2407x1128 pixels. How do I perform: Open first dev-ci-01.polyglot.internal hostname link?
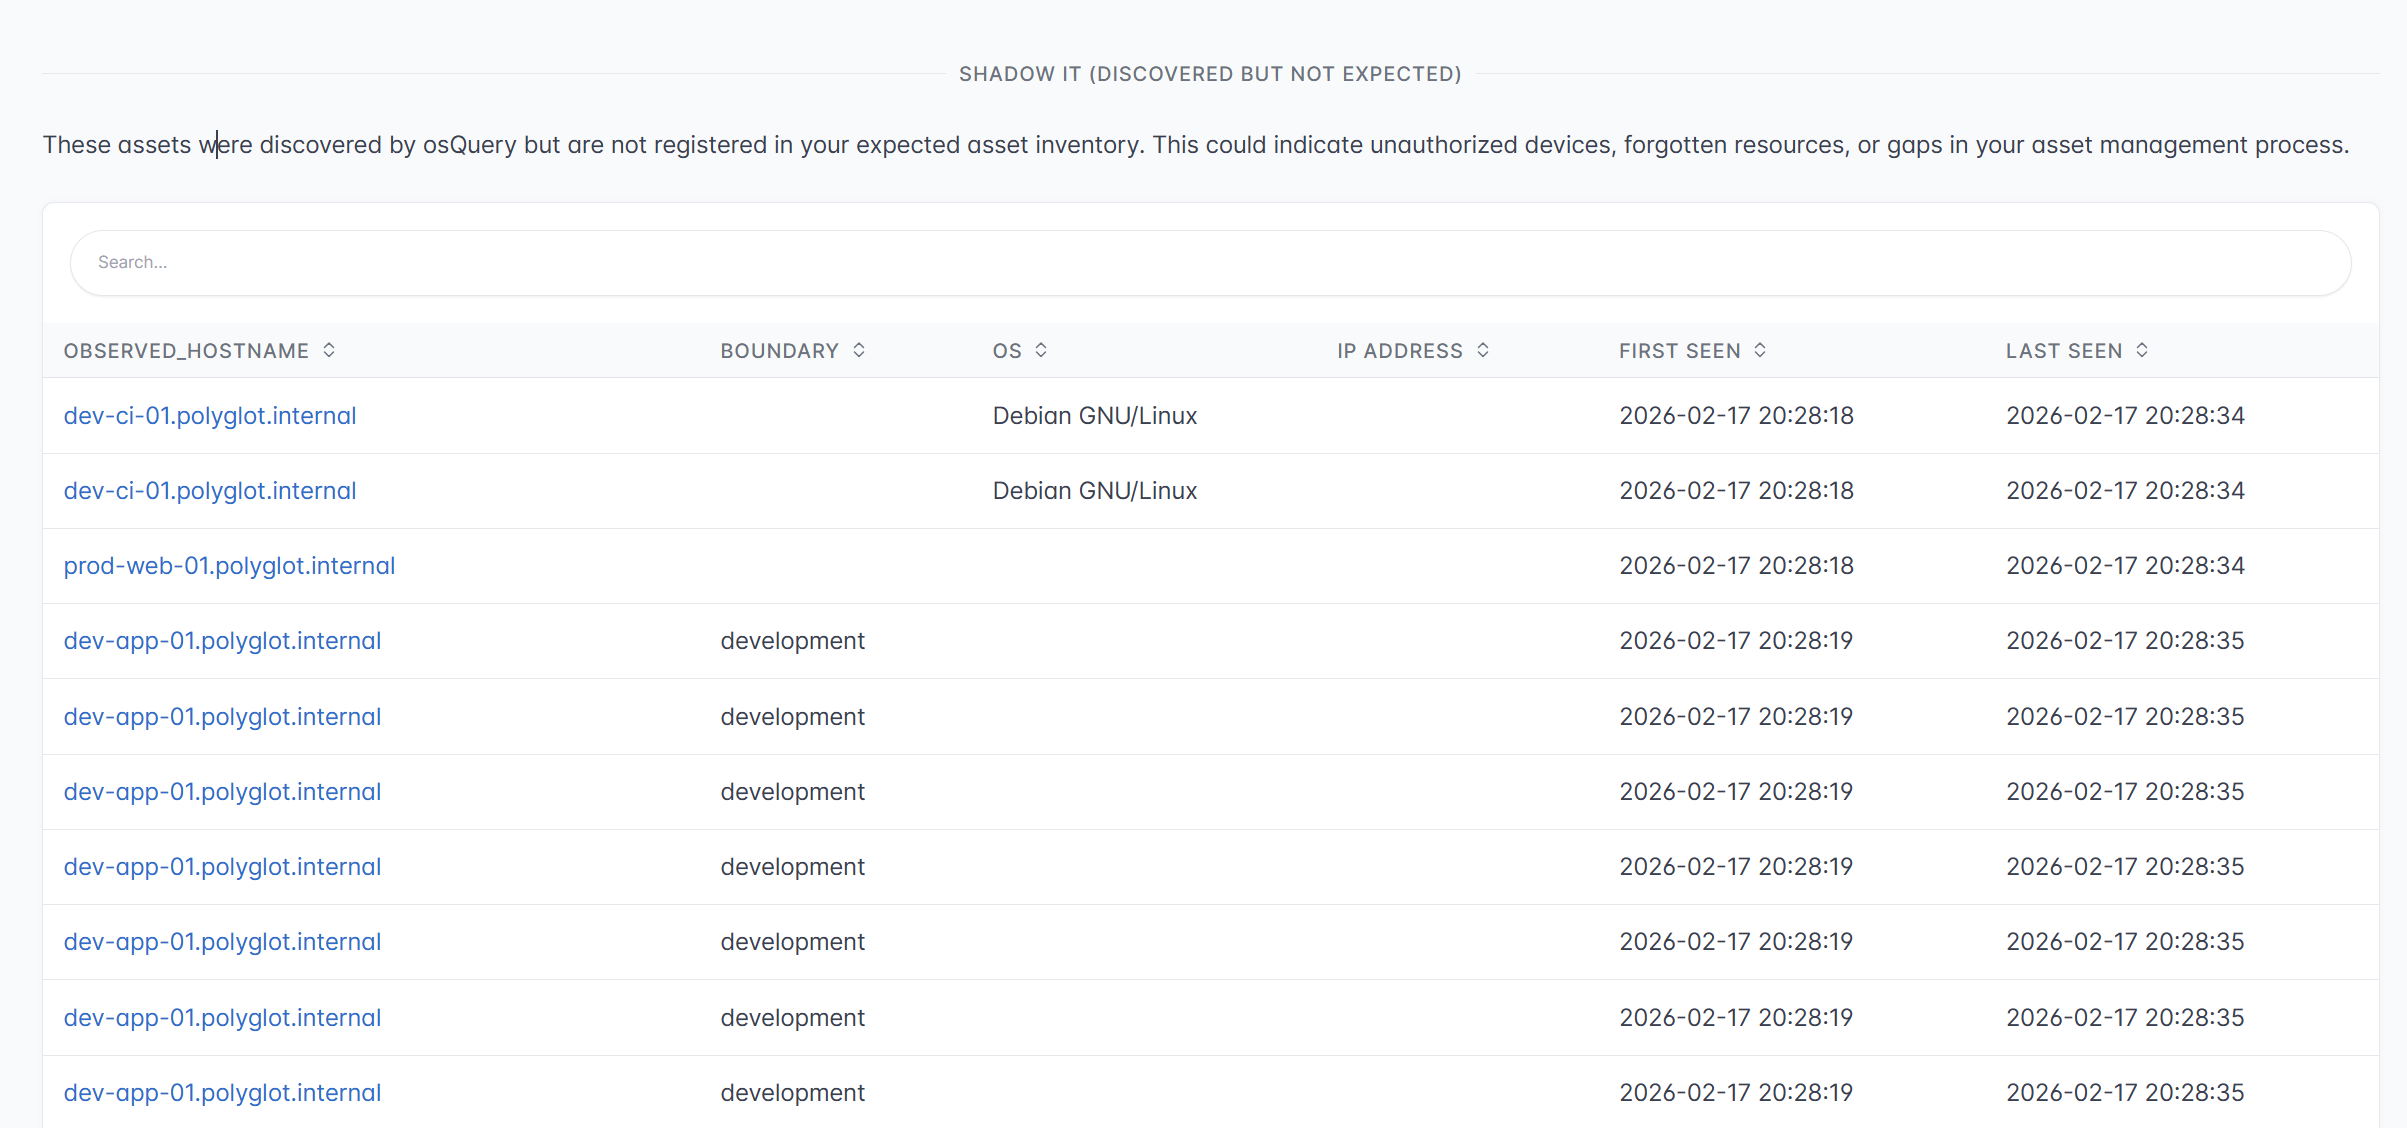210,416
